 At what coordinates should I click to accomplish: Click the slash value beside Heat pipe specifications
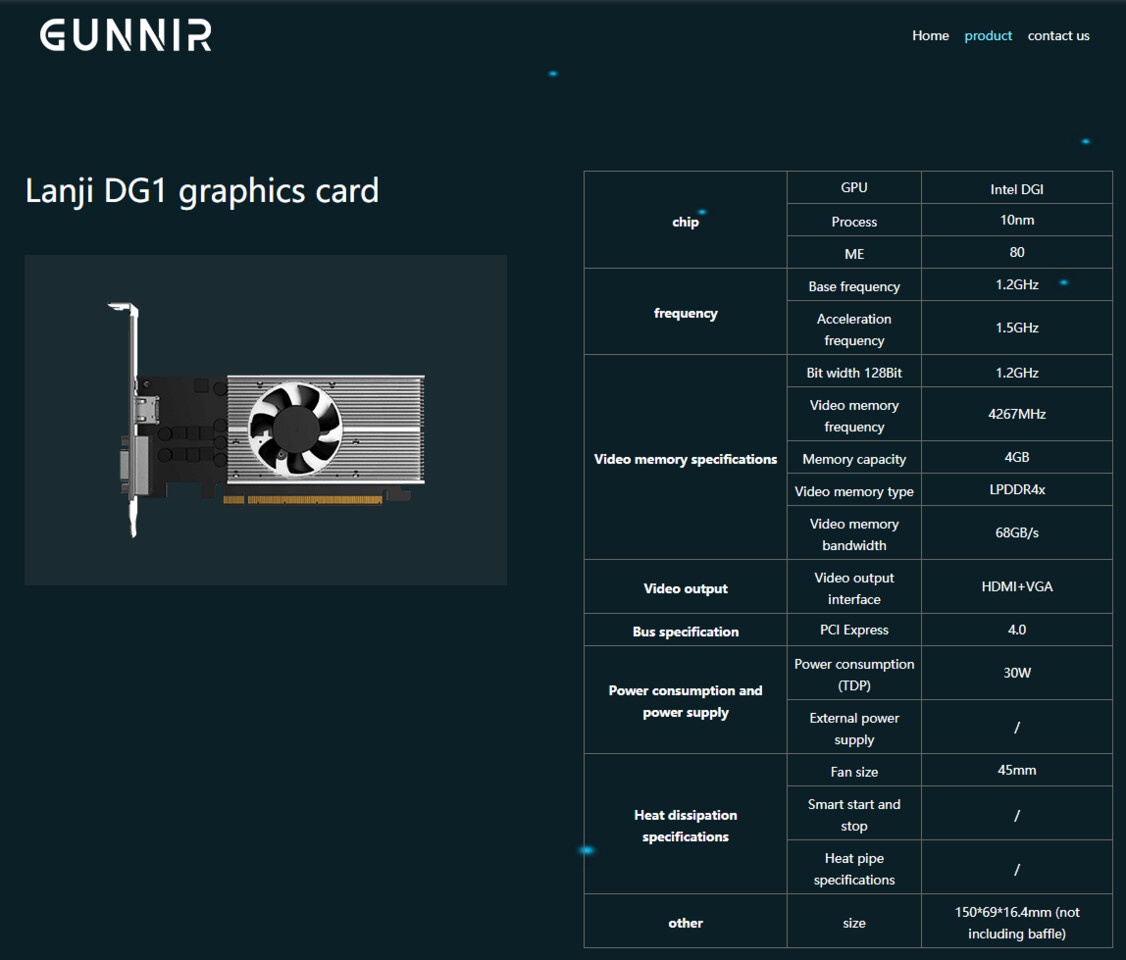coord(1017,867)
